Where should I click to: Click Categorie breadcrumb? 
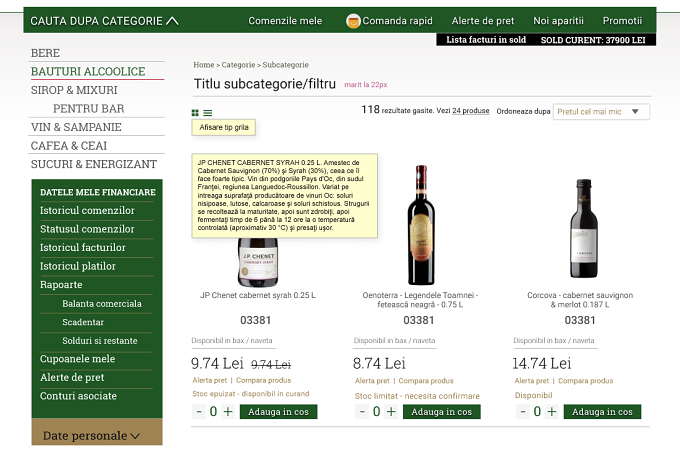[x=238, y=65]
